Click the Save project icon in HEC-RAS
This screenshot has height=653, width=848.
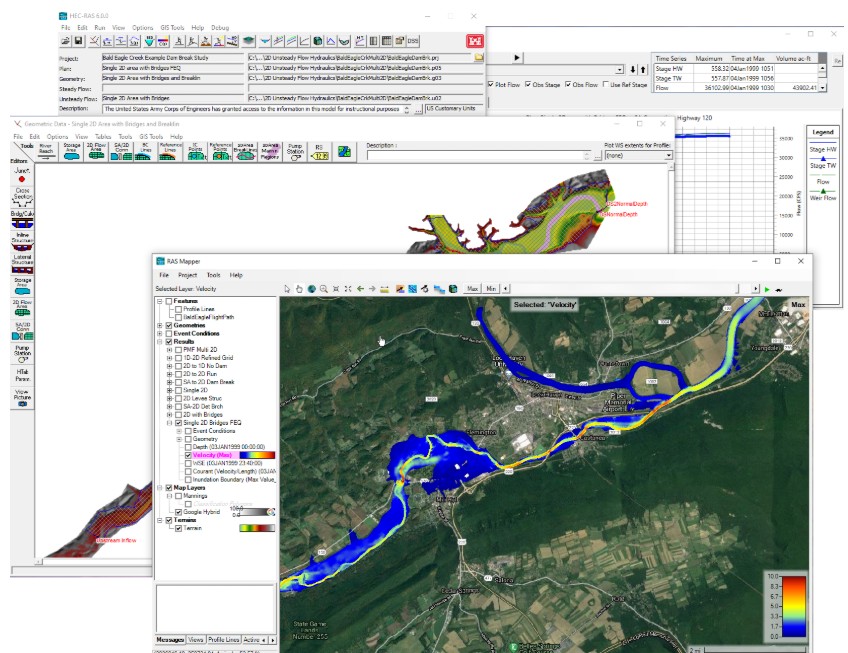pyautogui.click(x=79, y=41)
